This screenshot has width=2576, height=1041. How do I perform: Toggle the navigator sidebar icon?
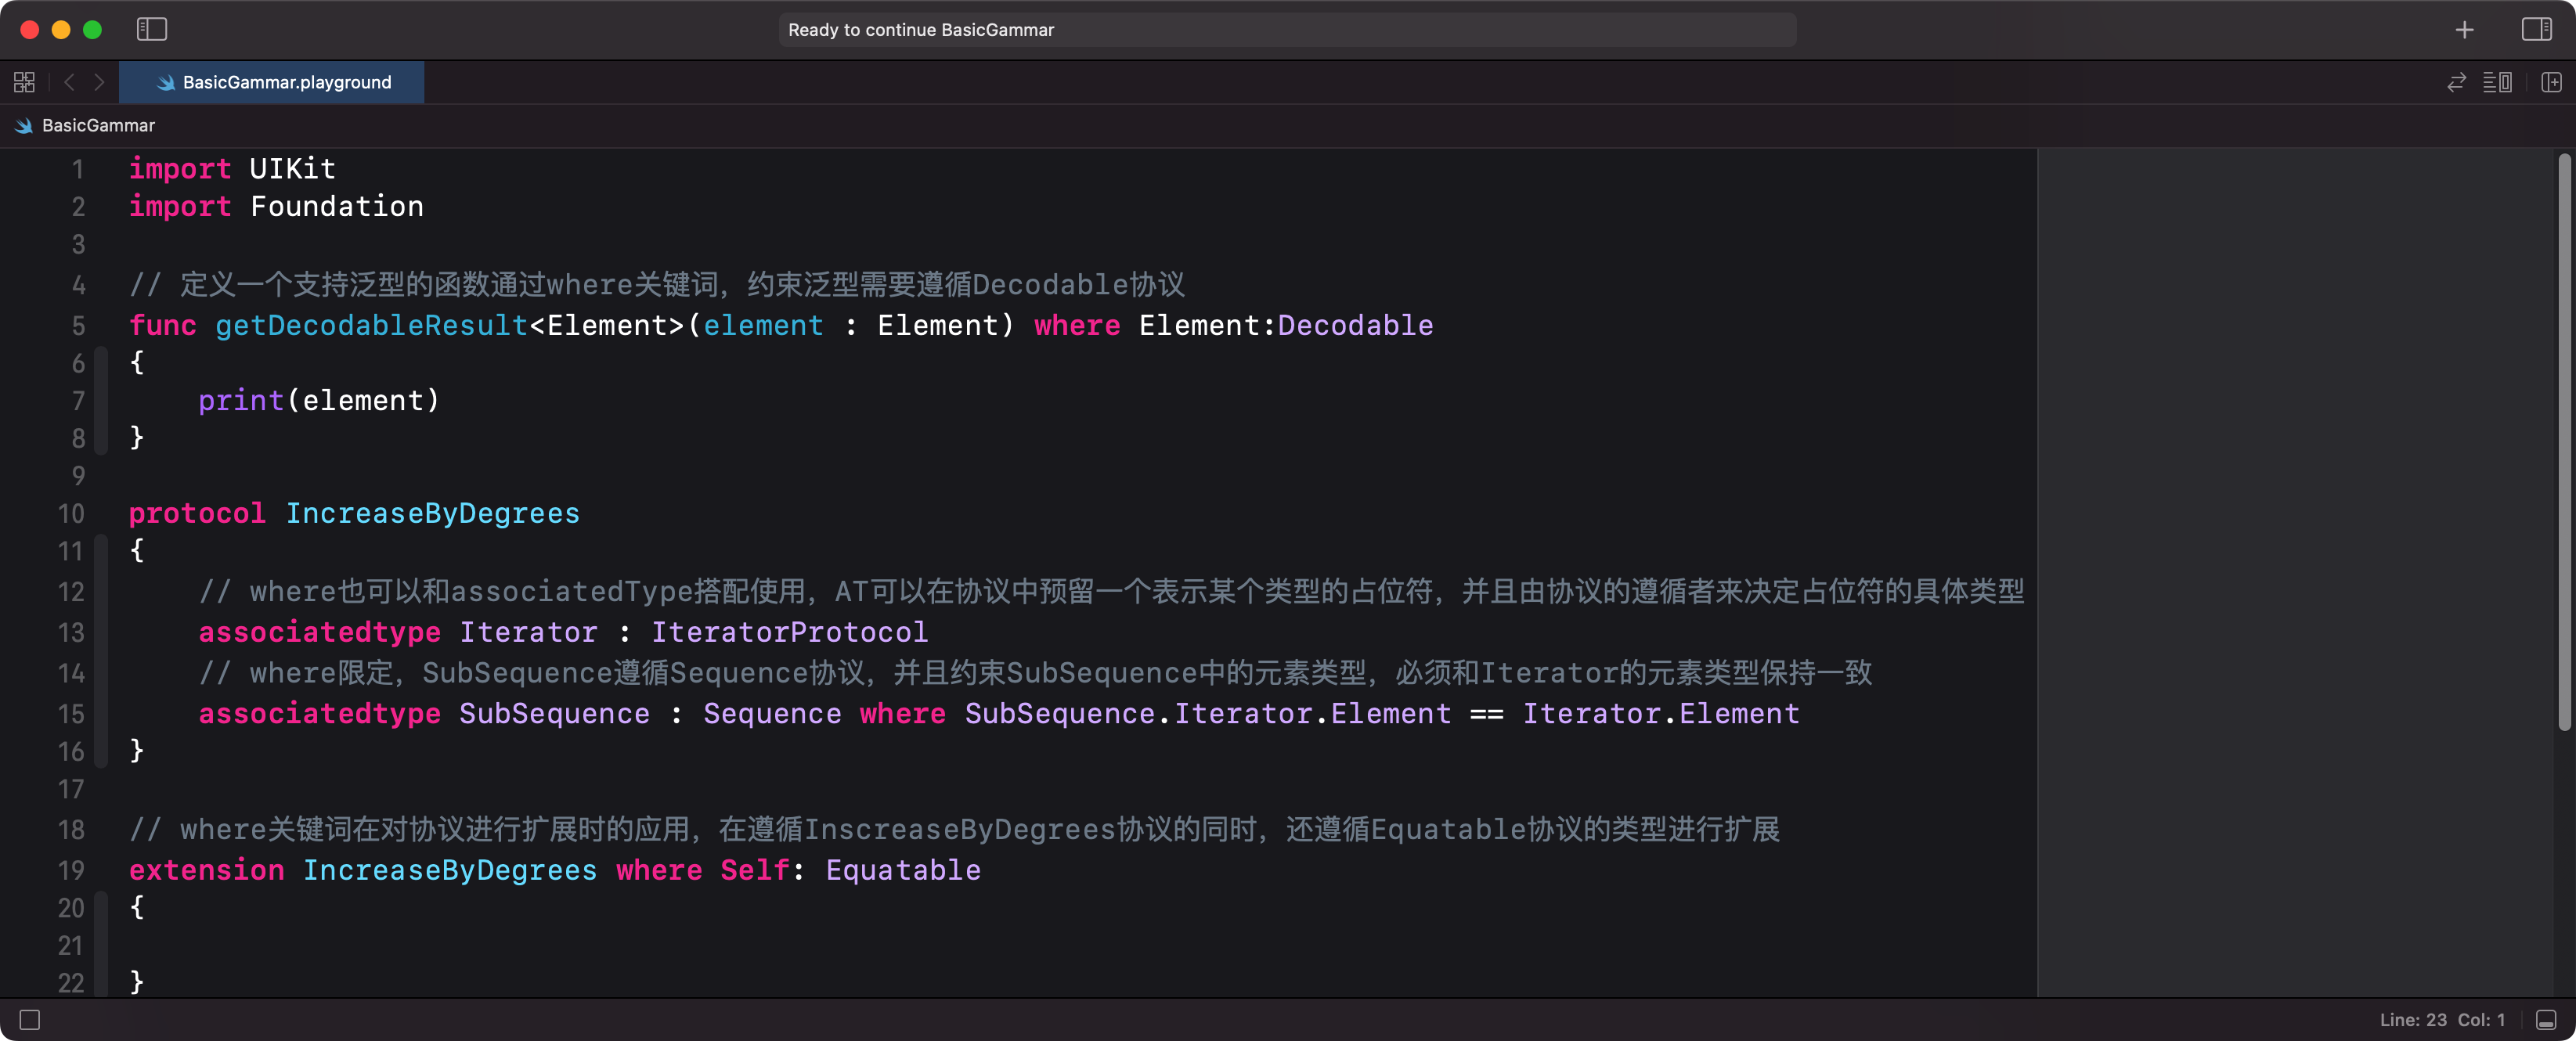[152, 29]
